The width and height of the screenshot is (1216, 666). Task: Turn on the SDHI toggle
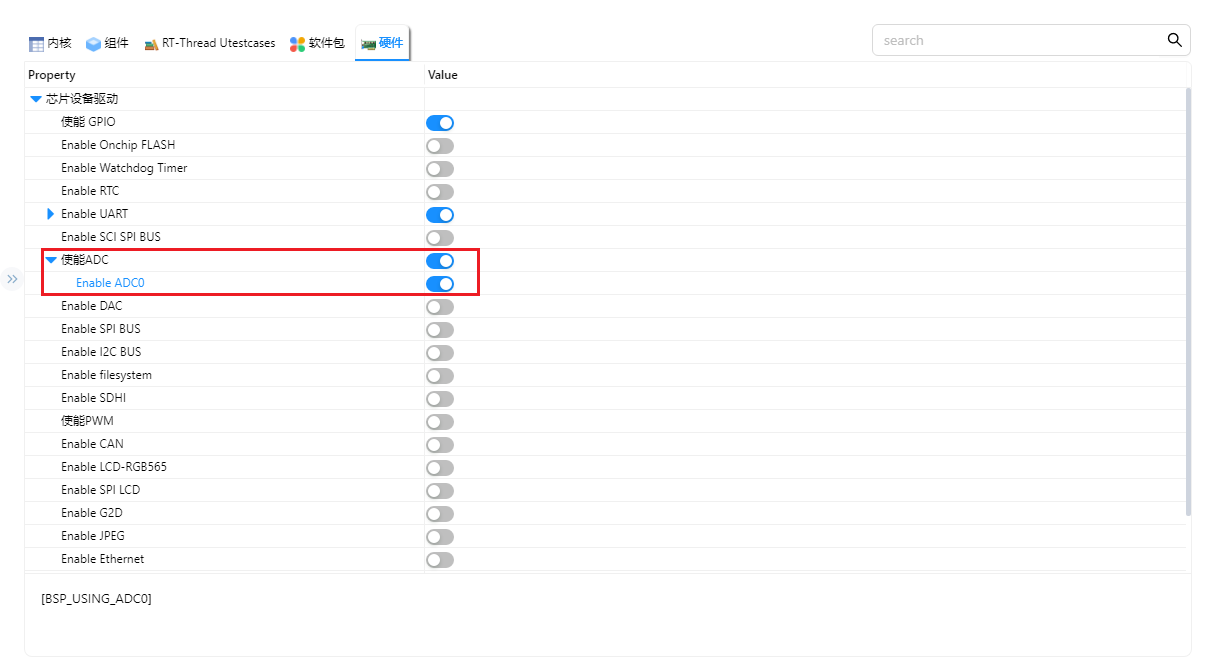click(x=440, y=399)
